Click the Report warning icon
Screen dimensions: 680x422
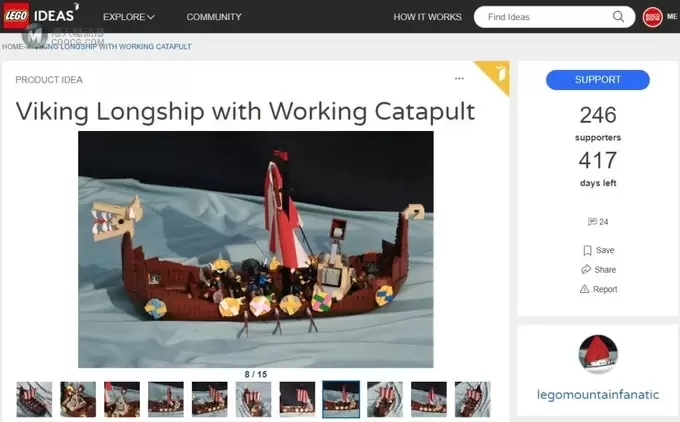pyautogui.click(x=586, y=289)
